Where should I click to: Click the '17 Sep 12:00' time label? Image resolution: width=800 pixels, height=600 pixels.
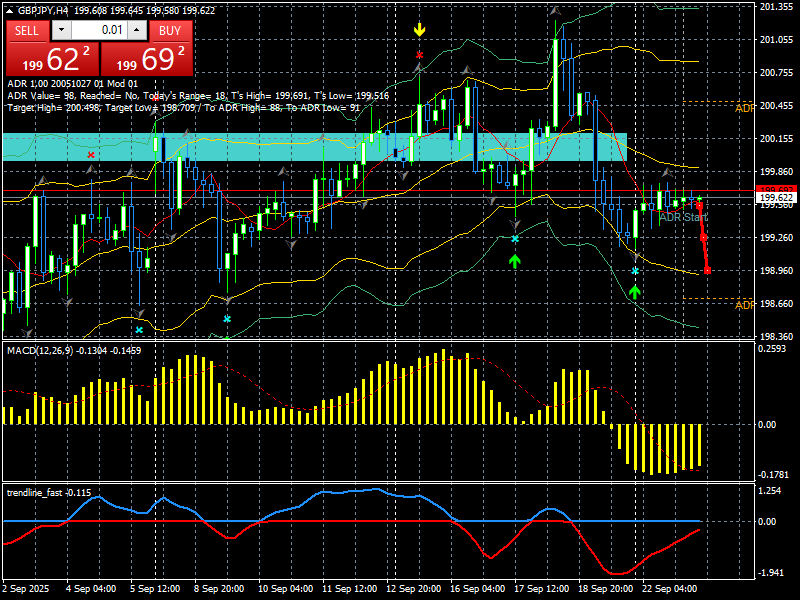[542, 589]
